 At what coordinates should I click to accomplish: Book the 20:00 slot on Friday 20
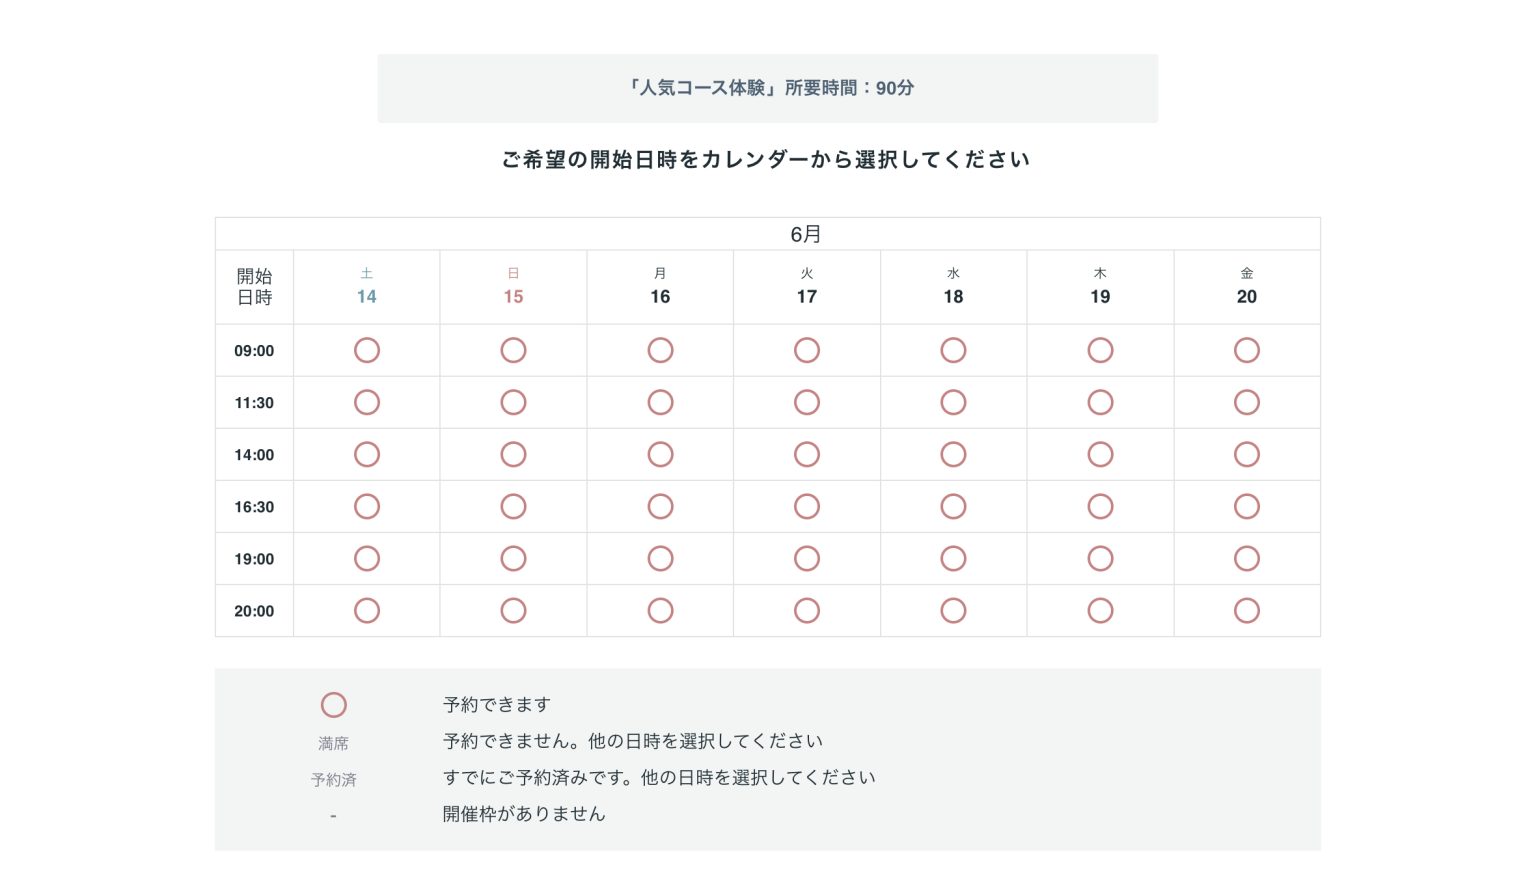pos(1246,611)
